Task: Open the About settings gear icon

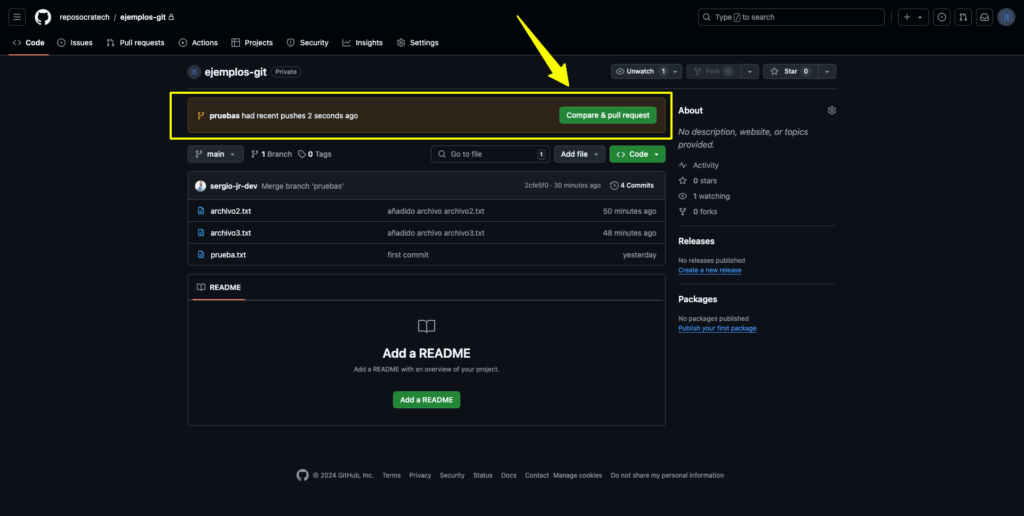Action: [831, 110]
